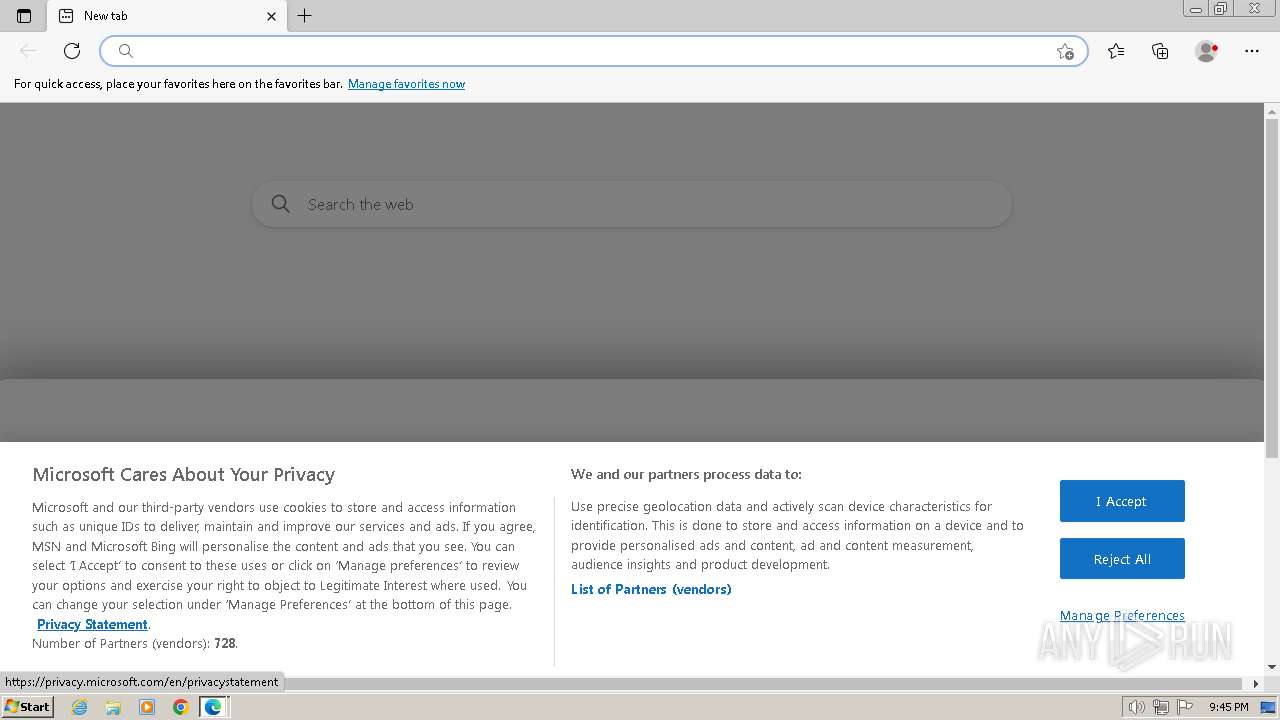This screenshot has width=1280, height=720.
Task: Click Manage favorites now link
Action: [406, 84]
